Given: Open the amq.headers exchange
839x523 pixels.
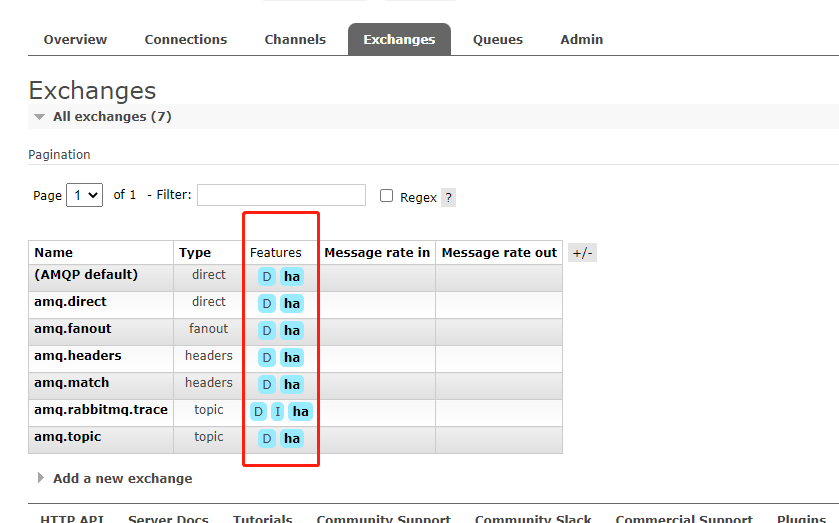Looking at the screenshot, I should 78,355.
